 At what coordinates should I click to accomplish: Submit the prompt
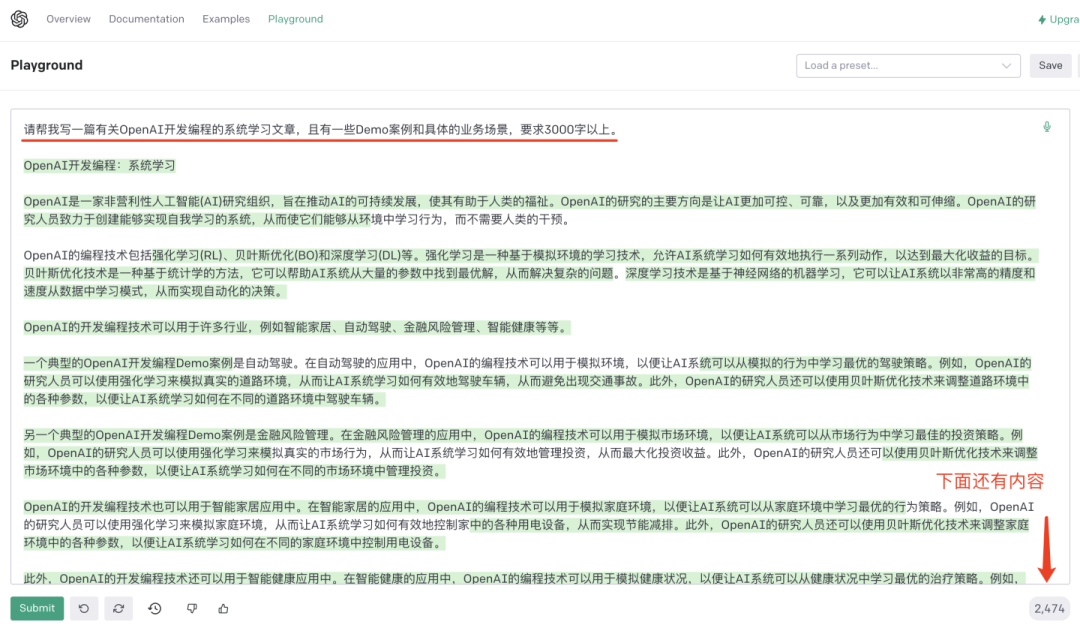tap(37, 608)
